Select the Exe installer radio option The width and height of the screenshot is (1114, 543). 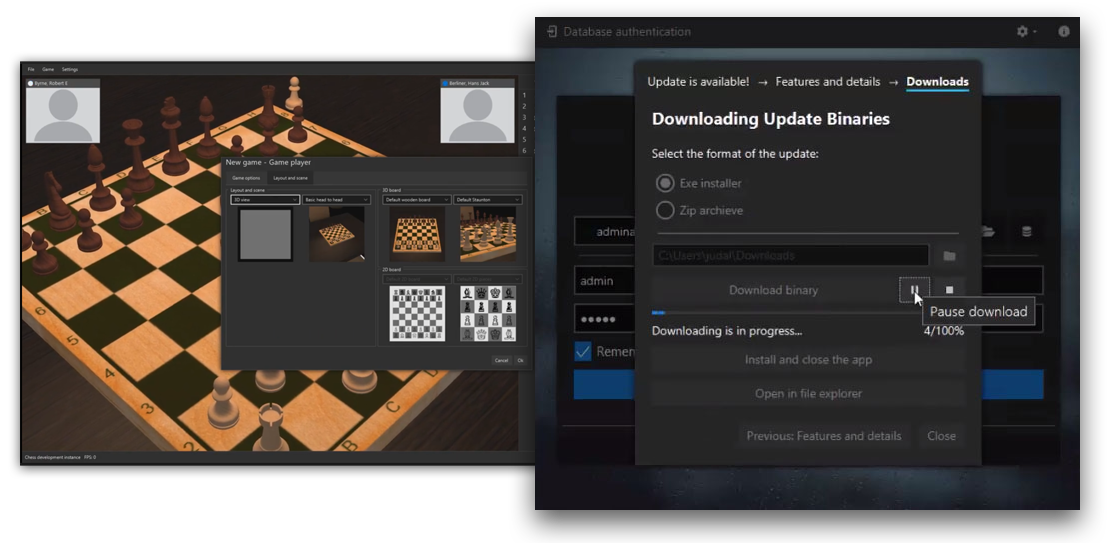pos(665,183)
